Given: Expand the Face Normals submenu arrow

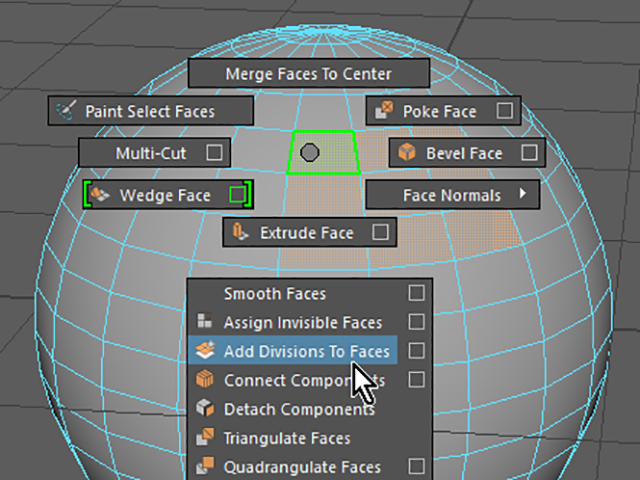Looking at the screenshot, I should (x=523, y=193).
